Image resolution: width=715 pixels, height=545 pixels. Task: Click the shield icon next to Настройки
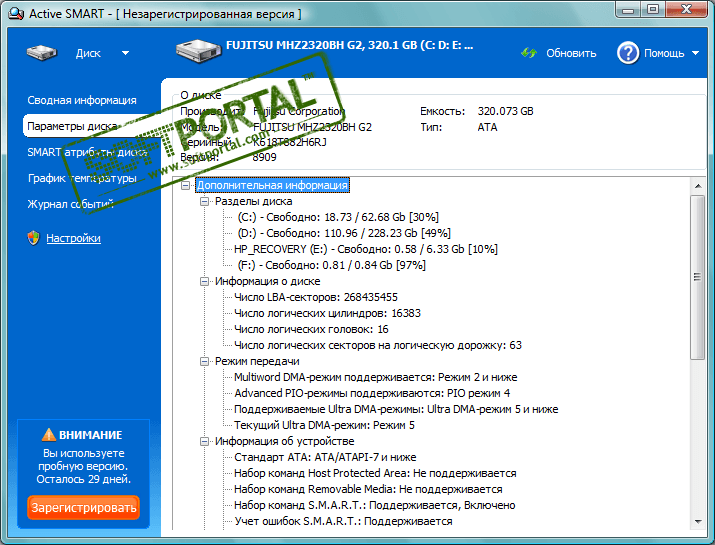pyautogui.click(x=33, y=238)
